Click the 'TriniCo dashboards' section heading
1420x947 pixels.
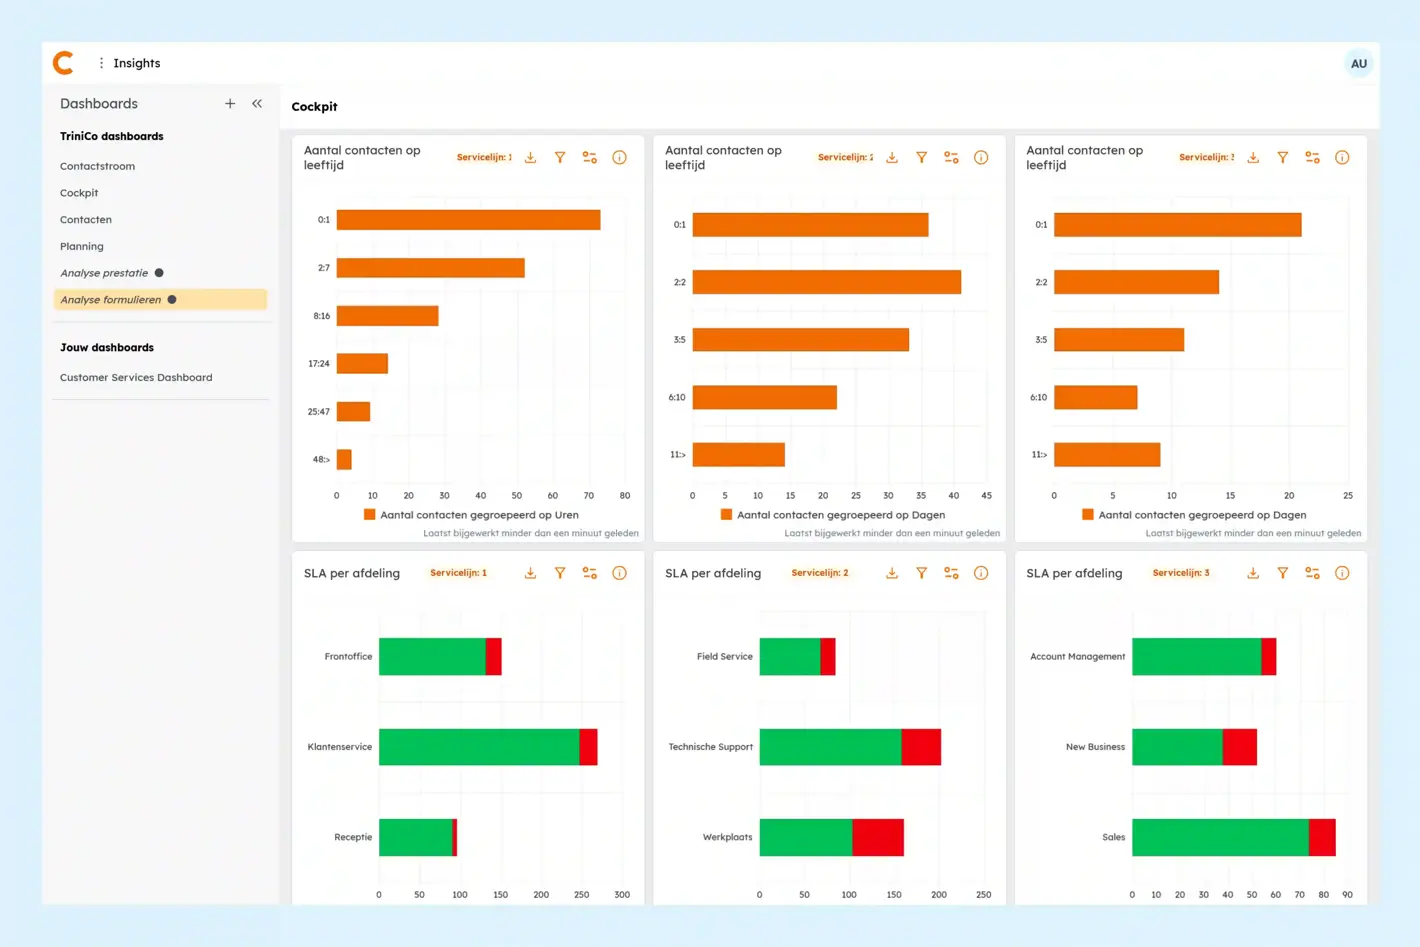pos(112,137)
